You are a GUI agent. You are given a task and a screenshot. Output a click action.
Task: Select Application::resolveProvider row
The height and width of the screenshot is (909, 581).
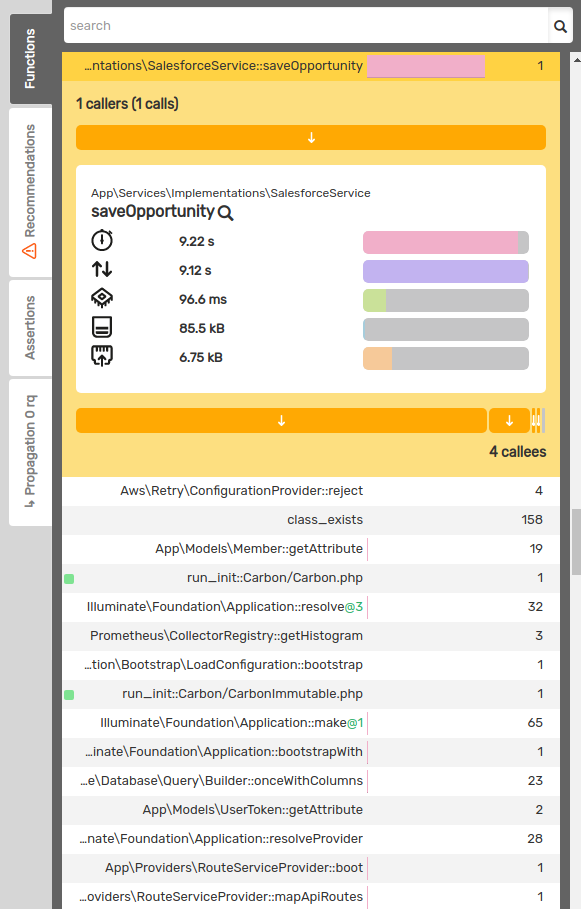click(311, 839)
